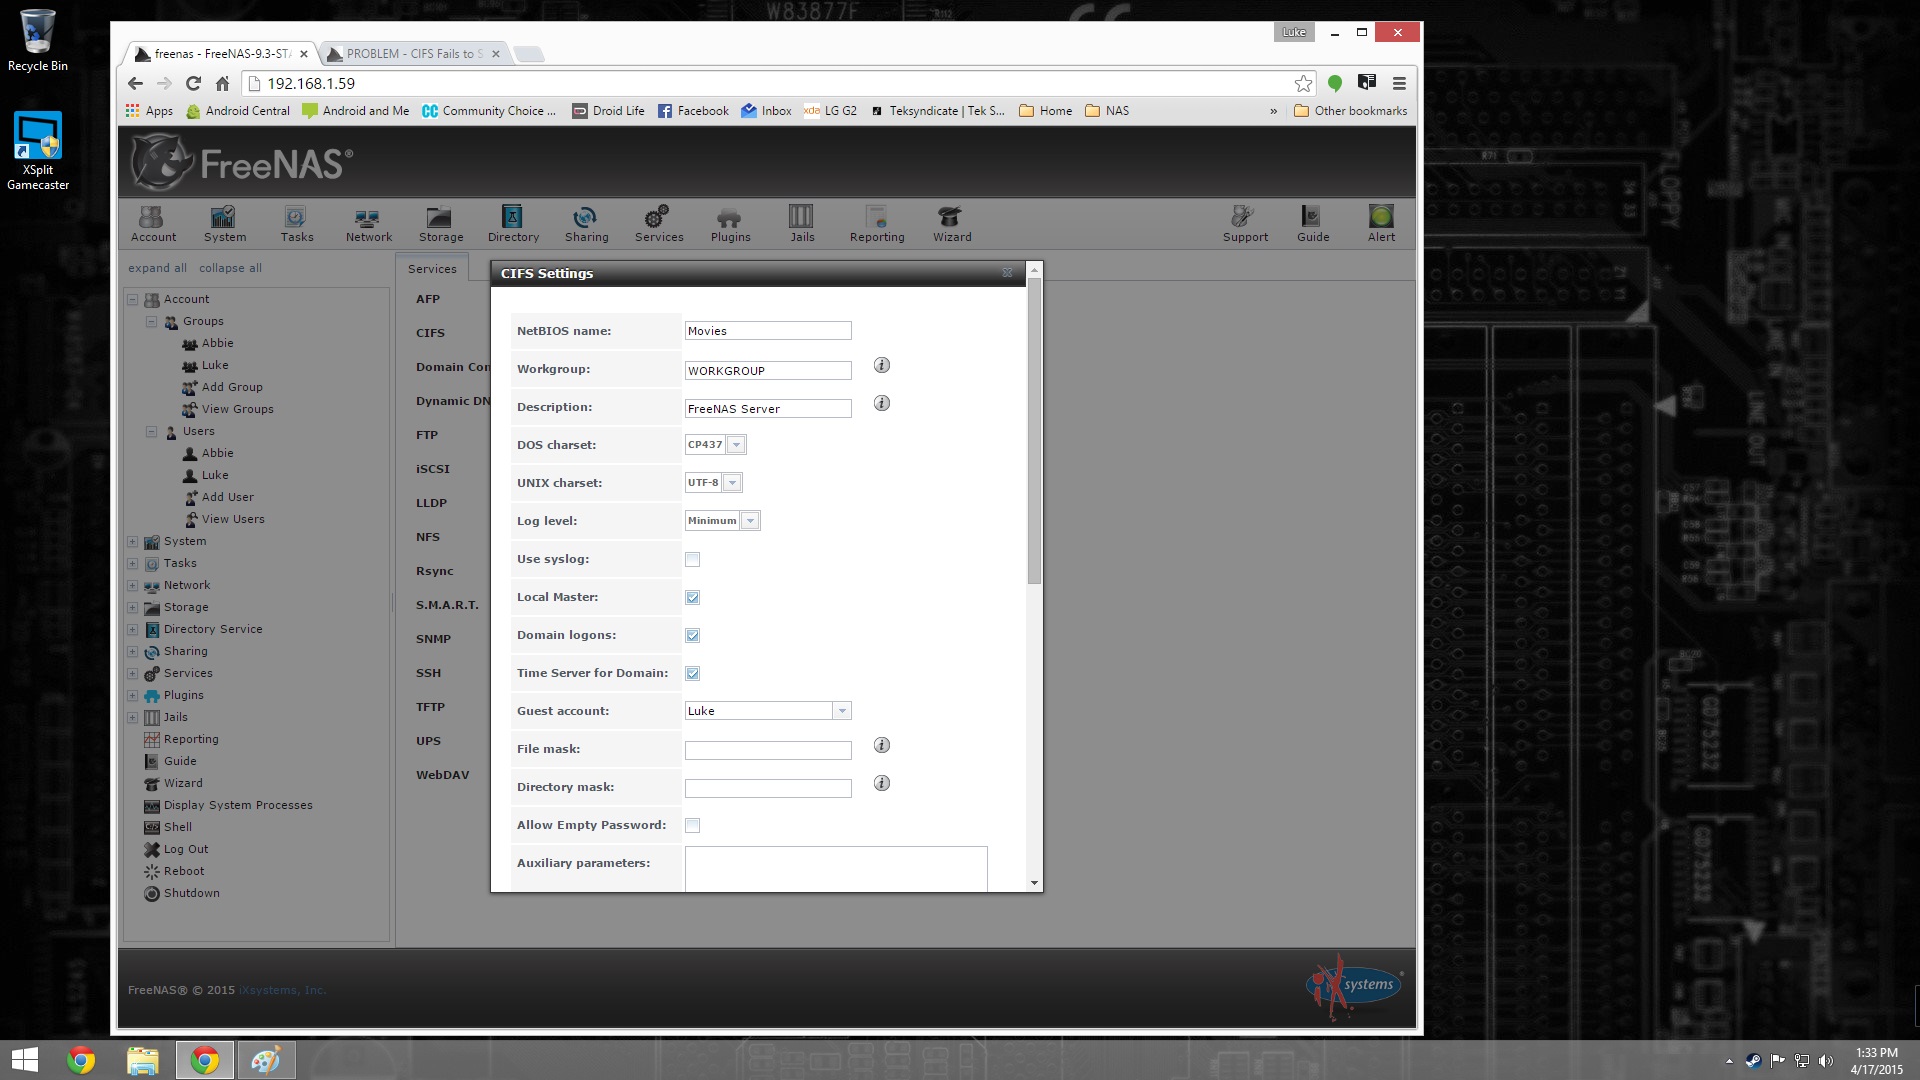Open the Storage toolbar icon
This screenshot has width=1920, height=1080.
[440, 224]
